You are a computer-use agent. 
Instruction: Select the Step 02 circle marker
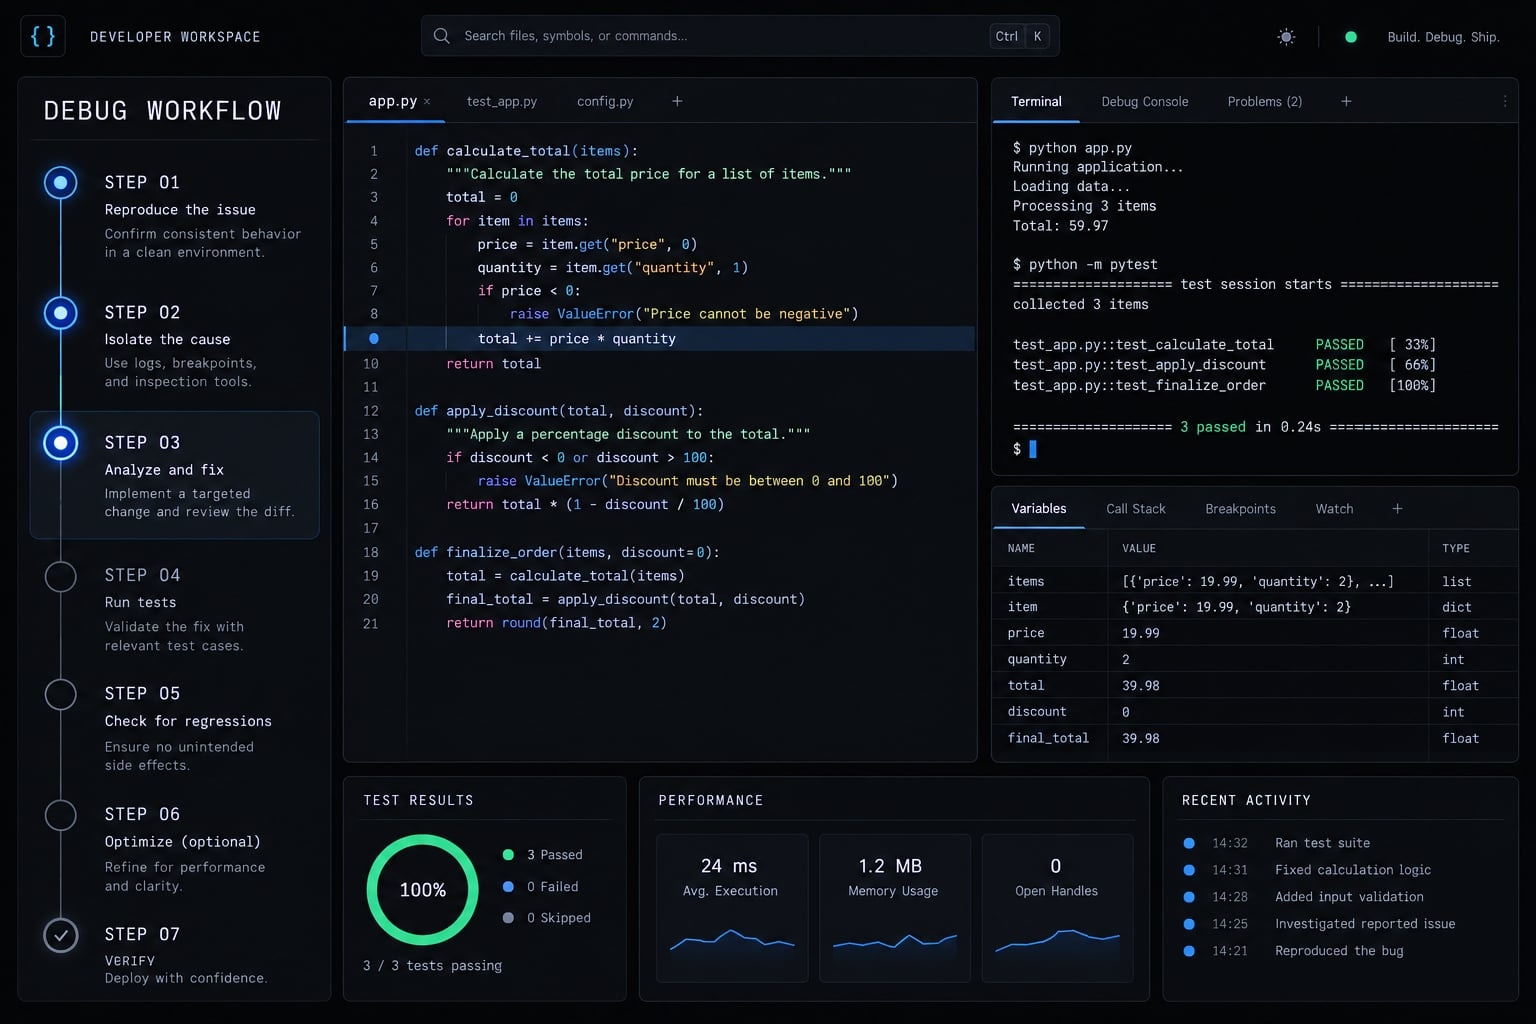pos(61,312)
